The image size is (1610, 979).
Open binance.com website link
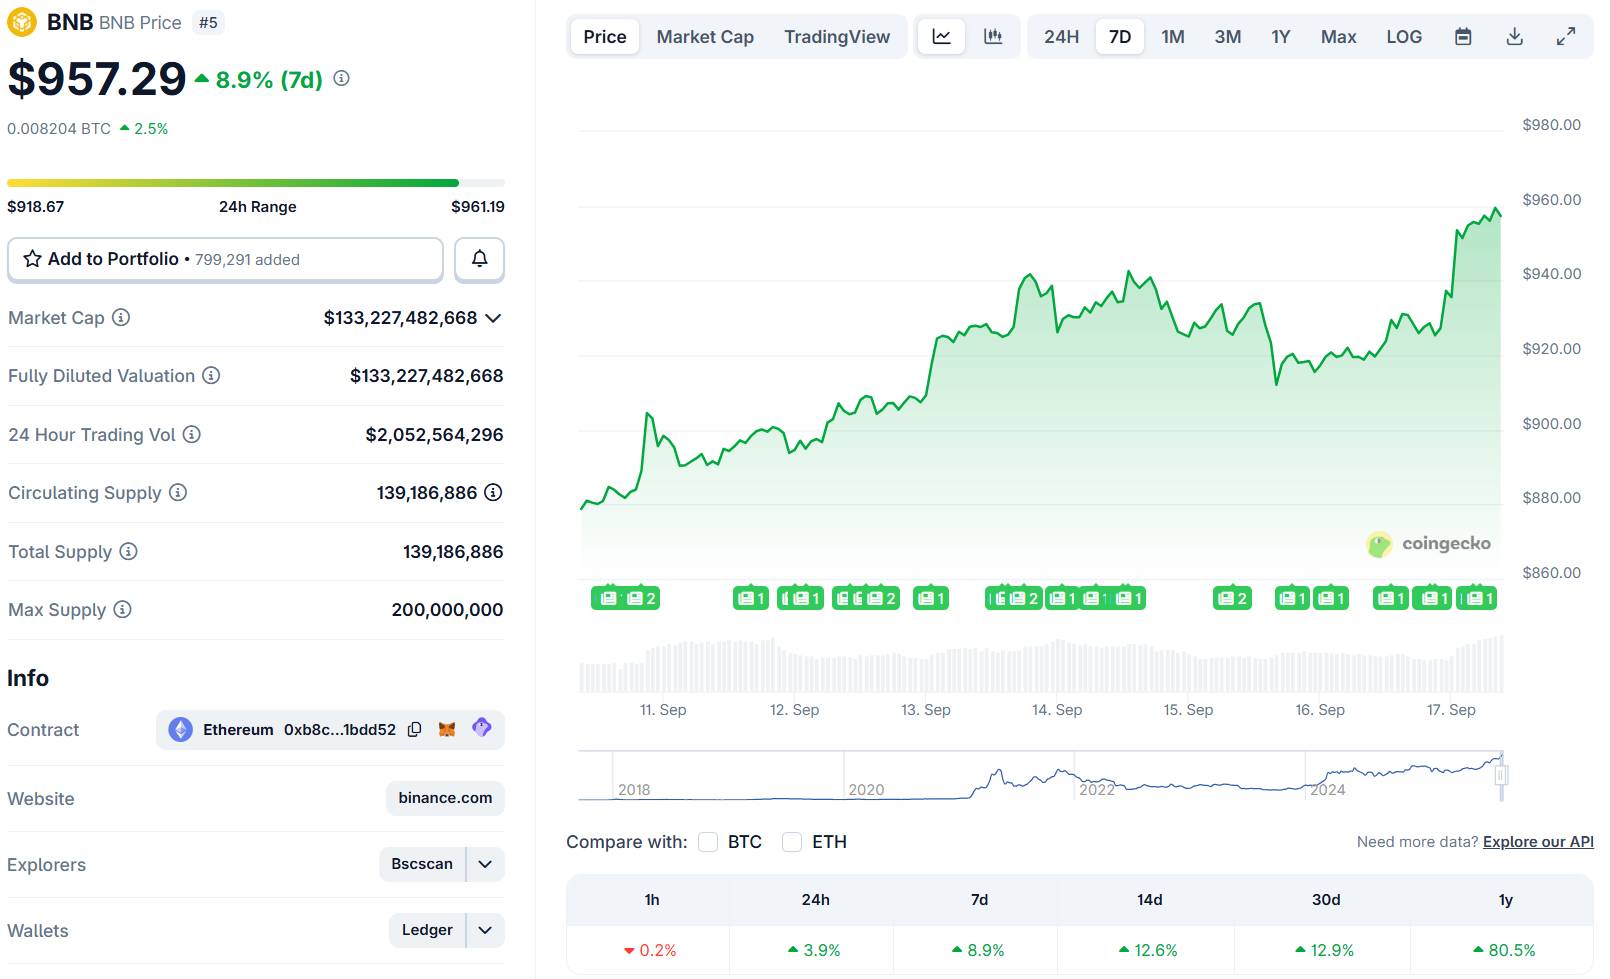tap(445, 798)
